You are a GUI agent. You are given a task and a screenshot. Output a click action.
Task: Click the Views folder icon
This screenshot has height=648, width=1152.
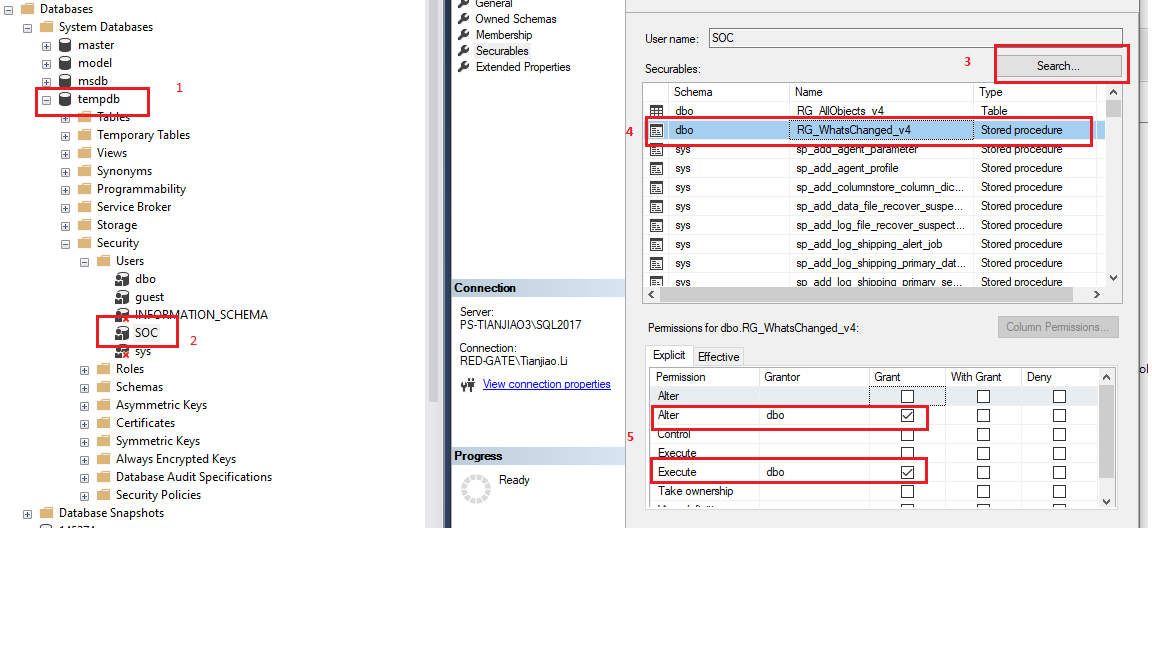84,153
